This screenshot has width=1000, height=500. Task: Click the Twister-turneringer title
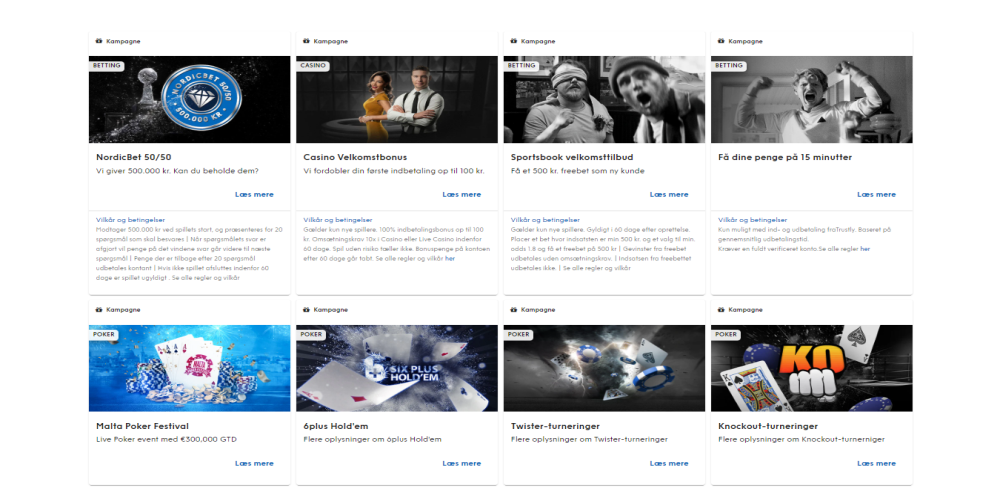pyautogui.click(x=555, y=426)
